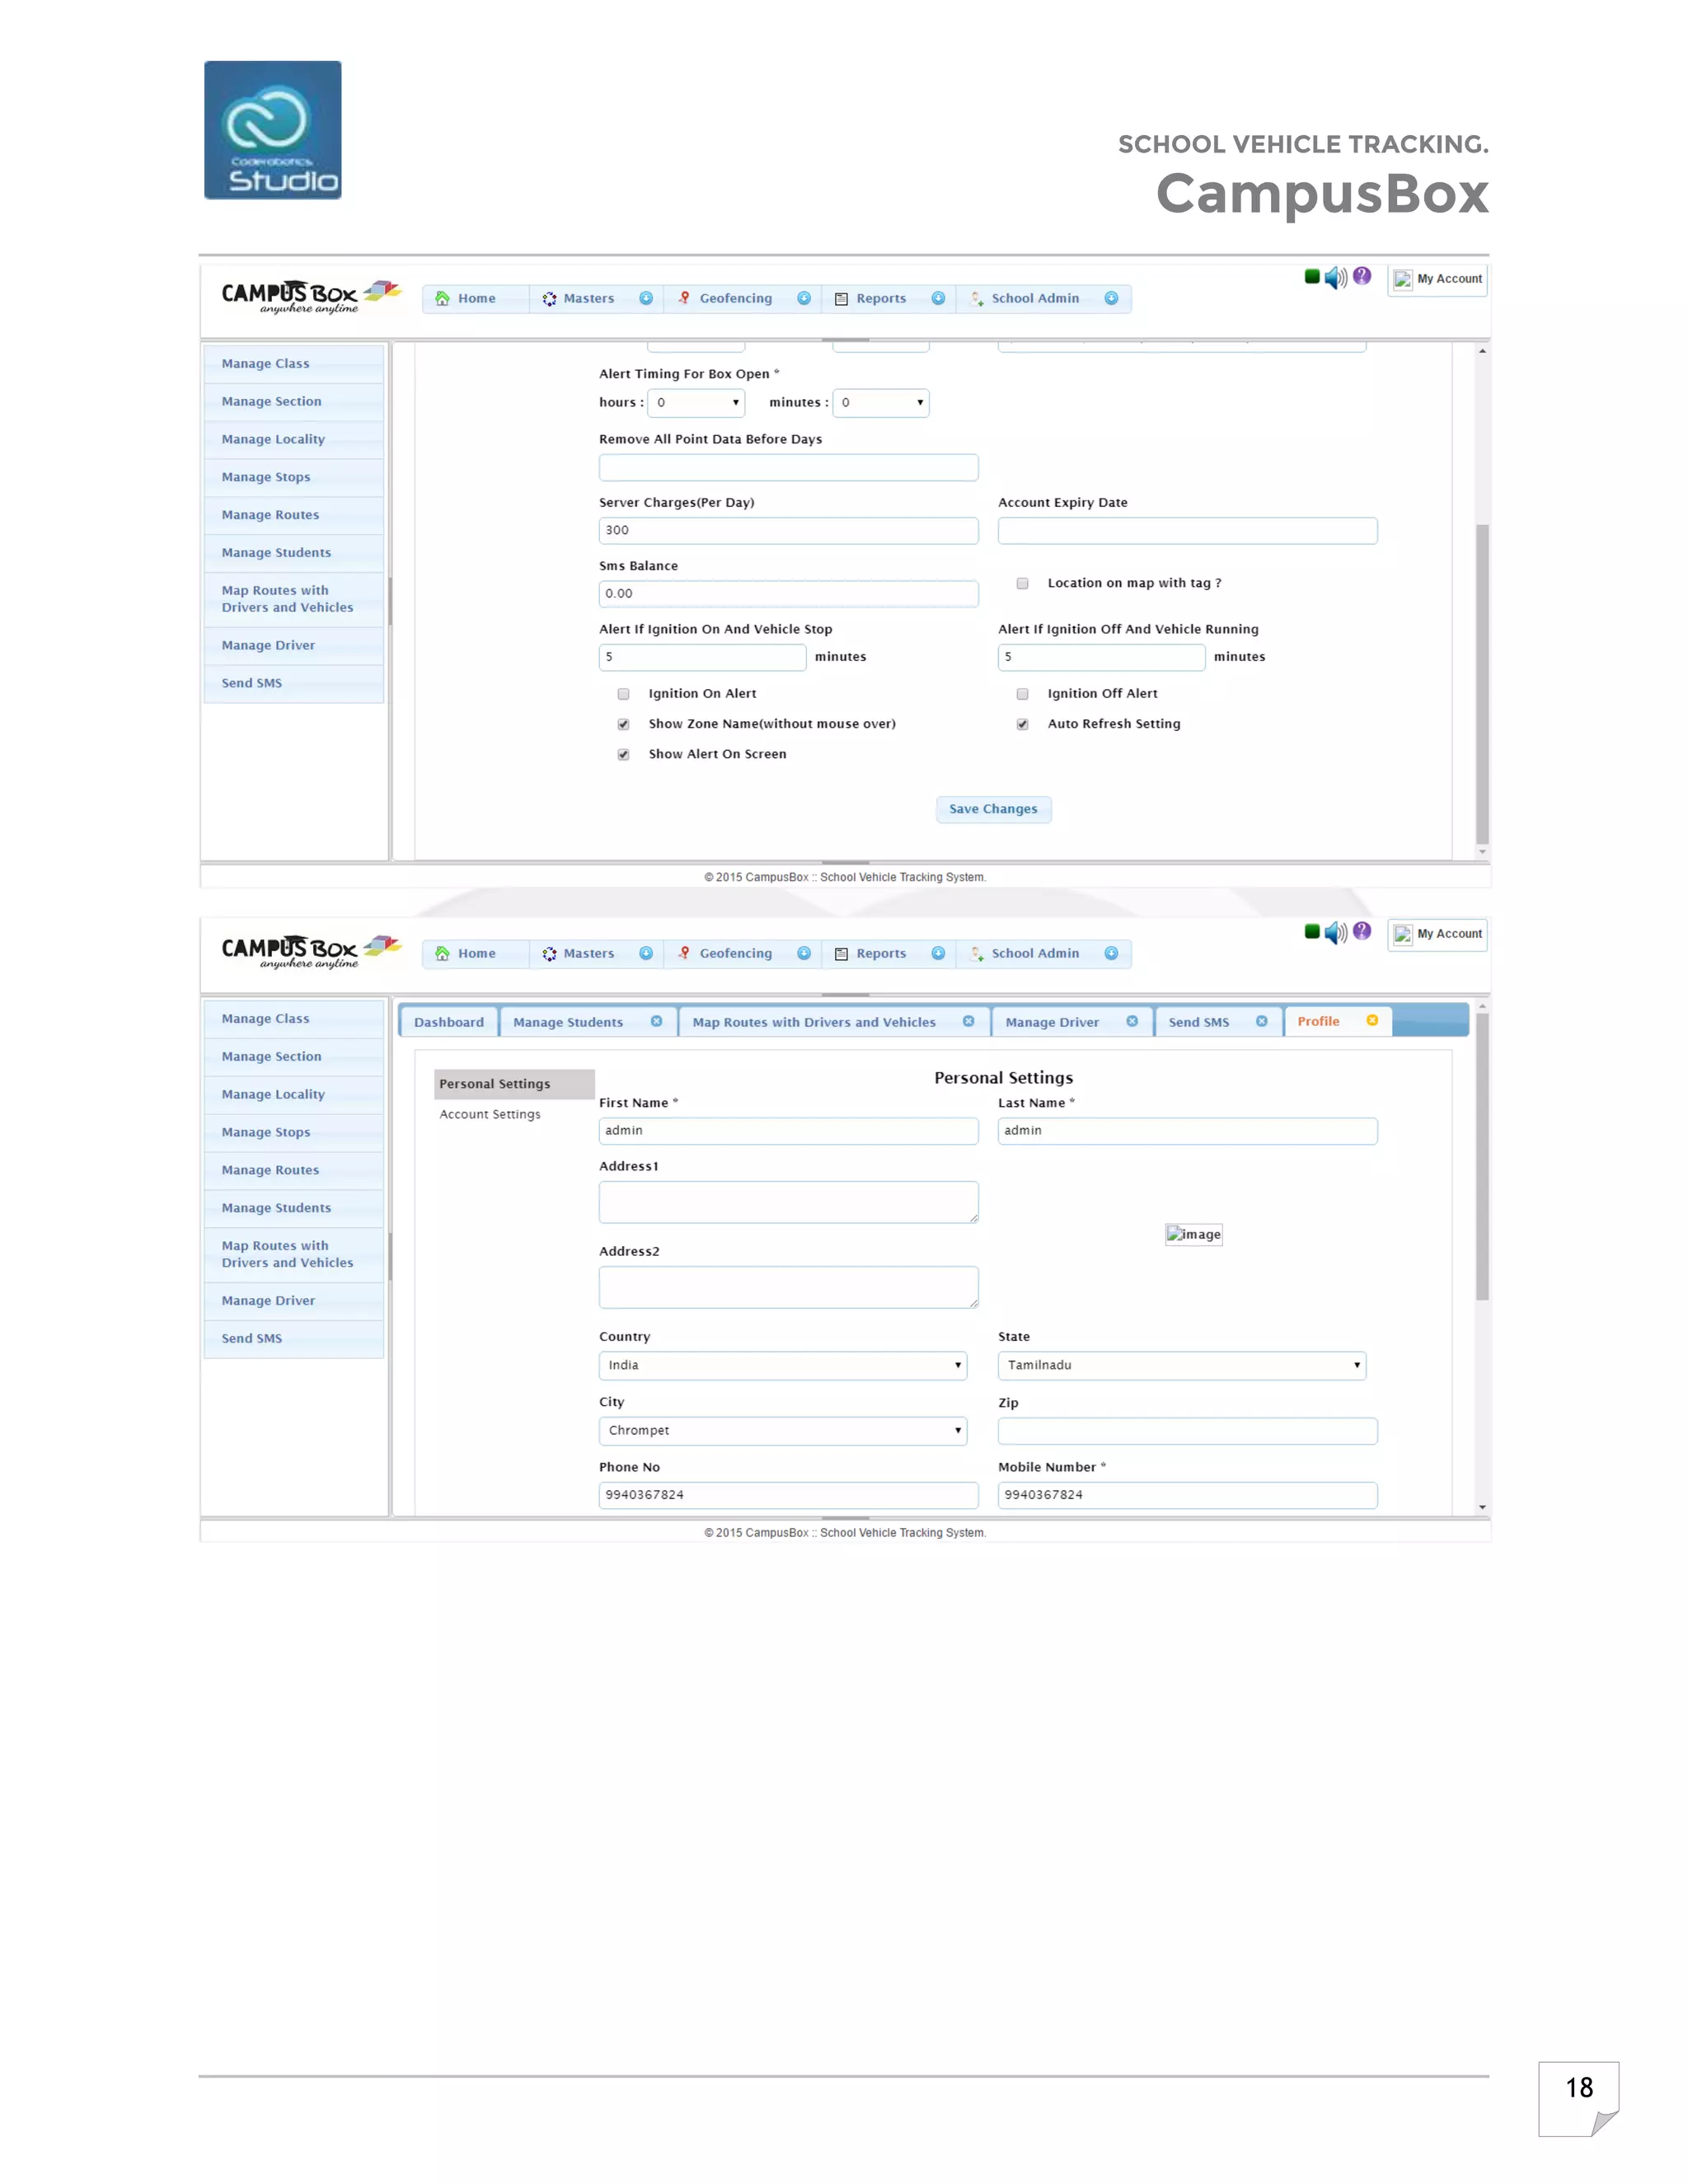Click the broken profile image placeholder
1688x2184 pixels.
[1194, 1234]
